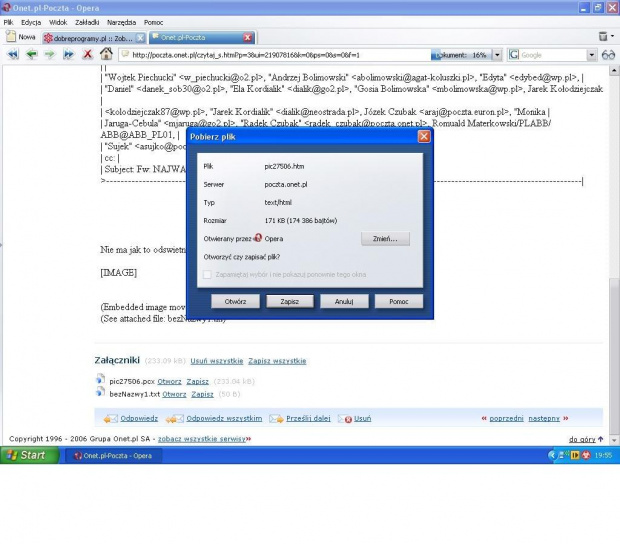Open the Edycja menu
The image size is (620, 544).
click(31, 23)
